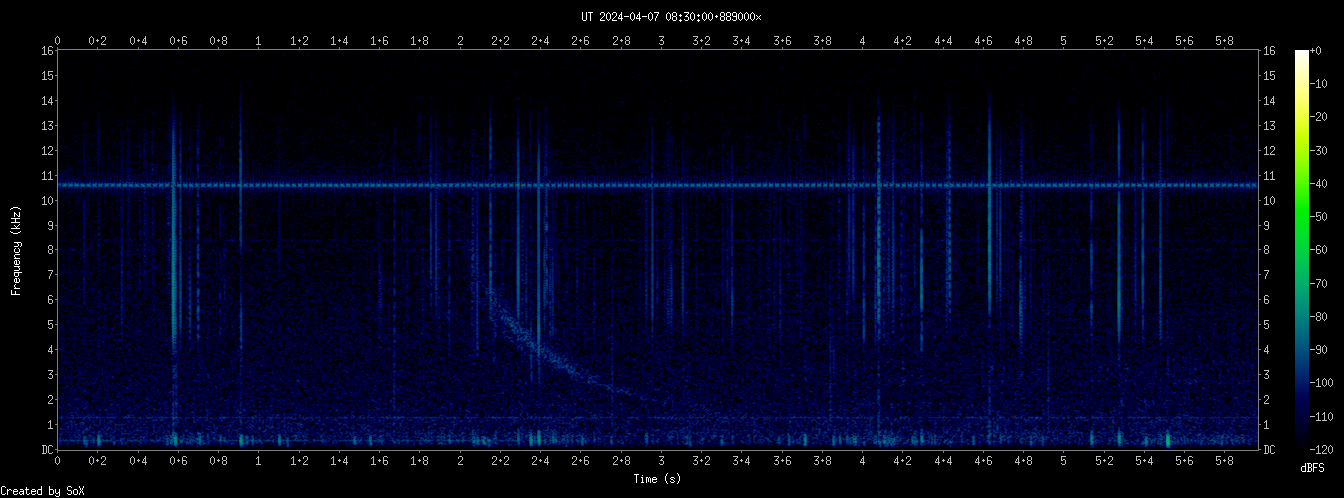Click the 16 label on the left frequency axis
This screenshot has width=1344, height=498.
pyautogui.click(x=47, y=51)
